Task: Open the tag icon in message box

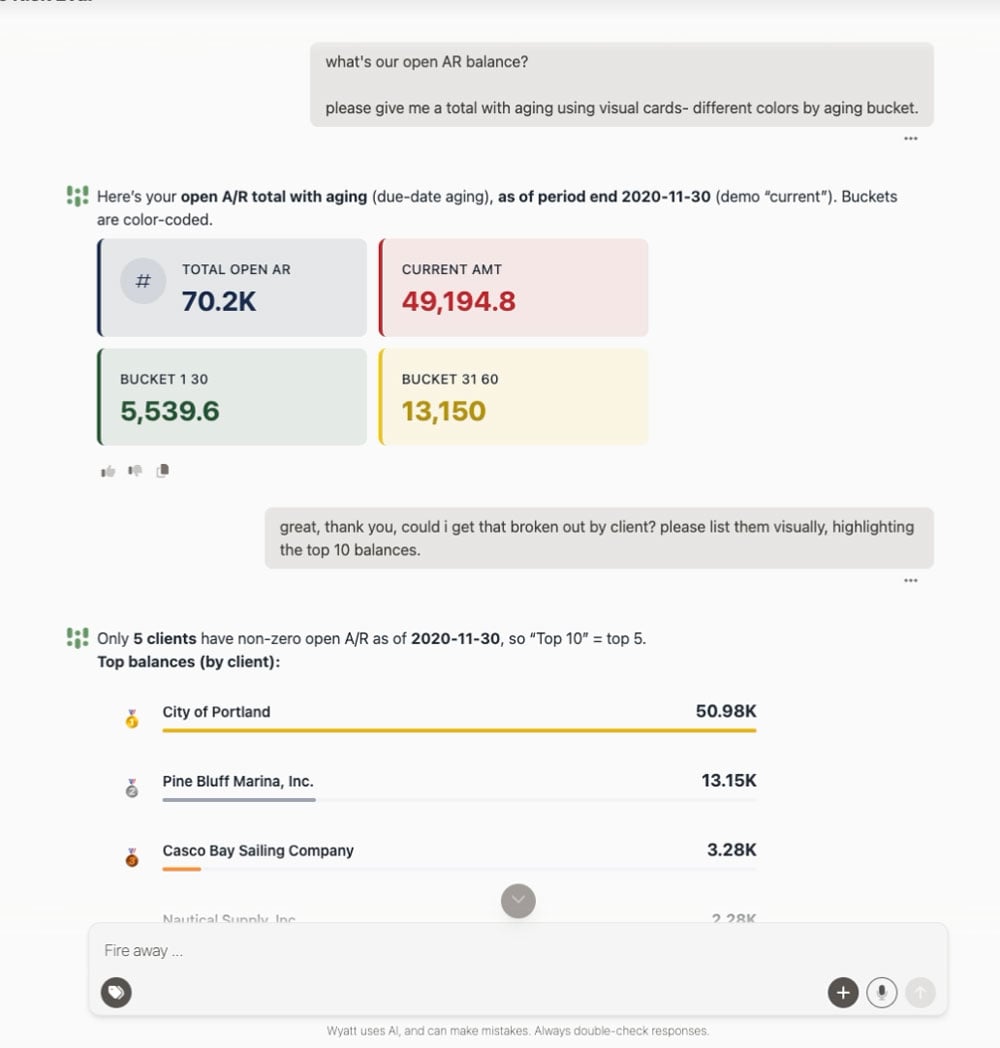Action: (116, 992)
